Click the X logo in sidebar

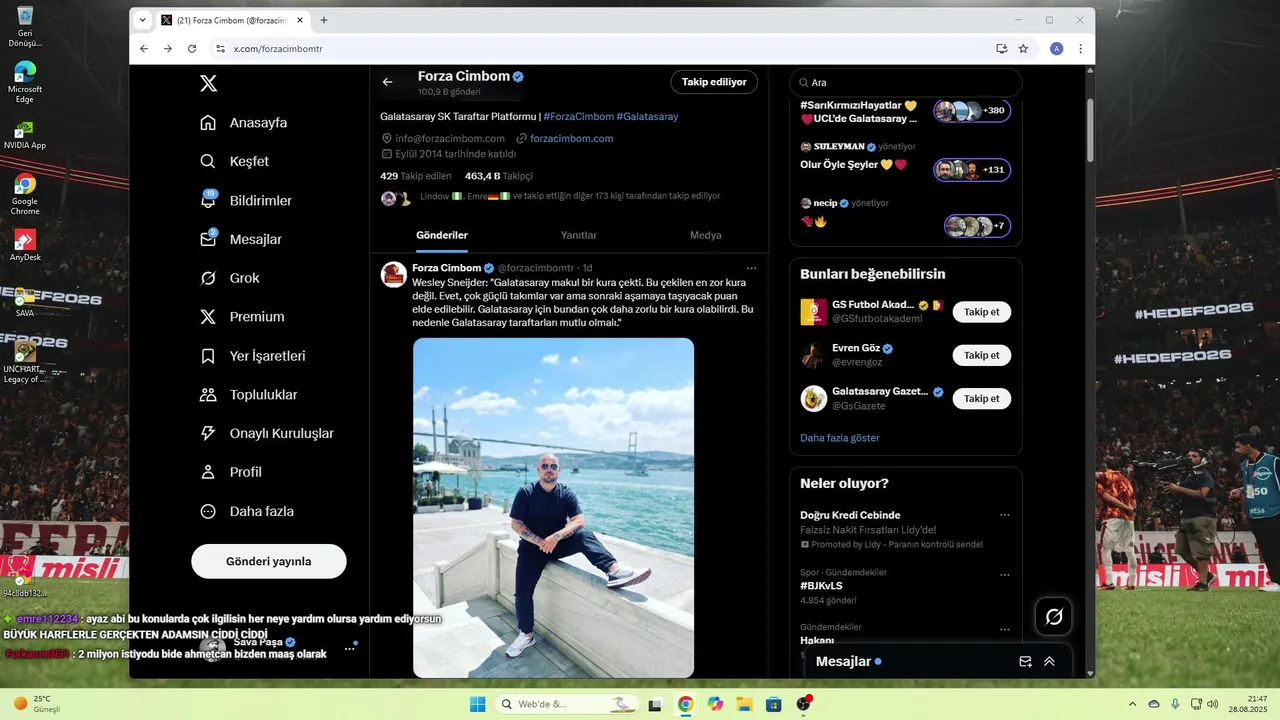(208, 84)
